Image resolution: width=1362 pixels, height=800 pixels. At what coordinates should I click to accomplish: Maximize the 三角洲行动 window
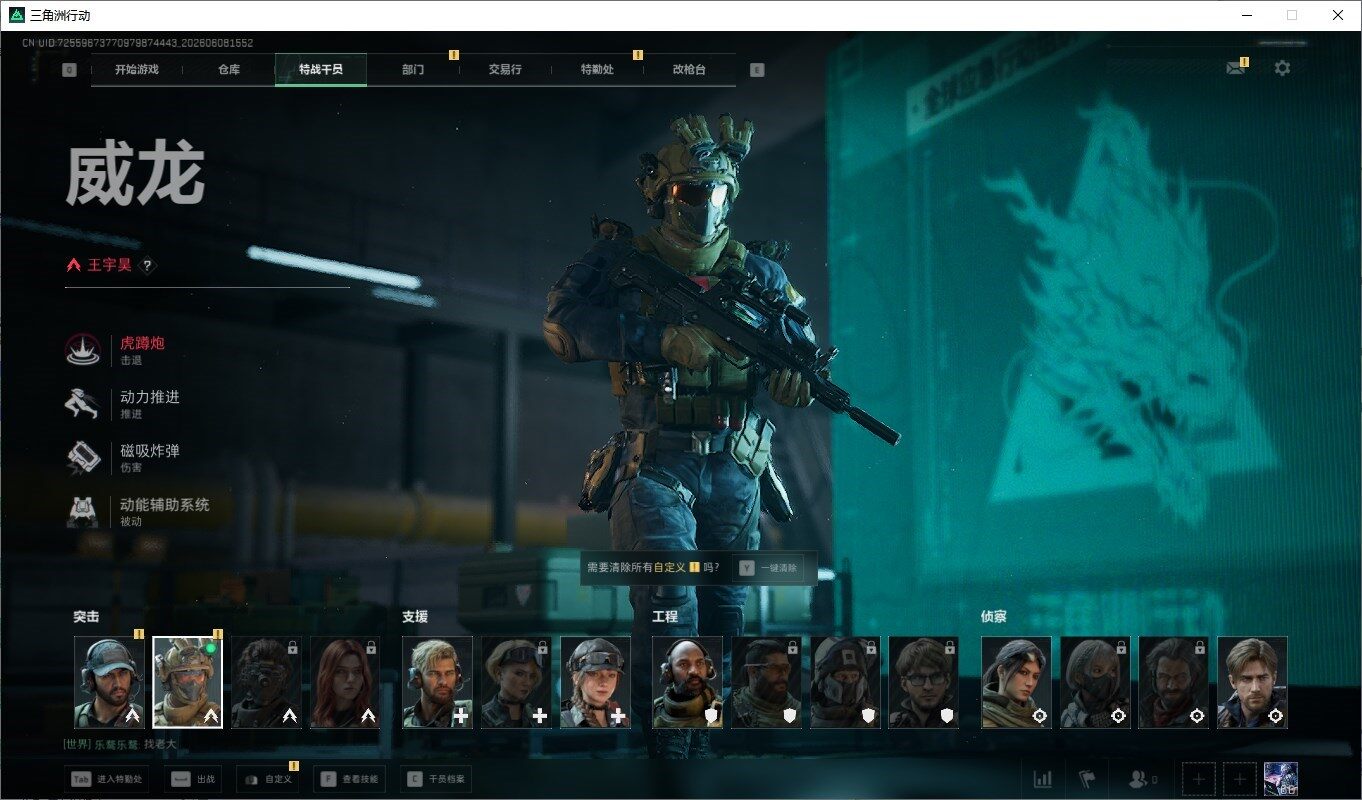tap(1292, 15)
